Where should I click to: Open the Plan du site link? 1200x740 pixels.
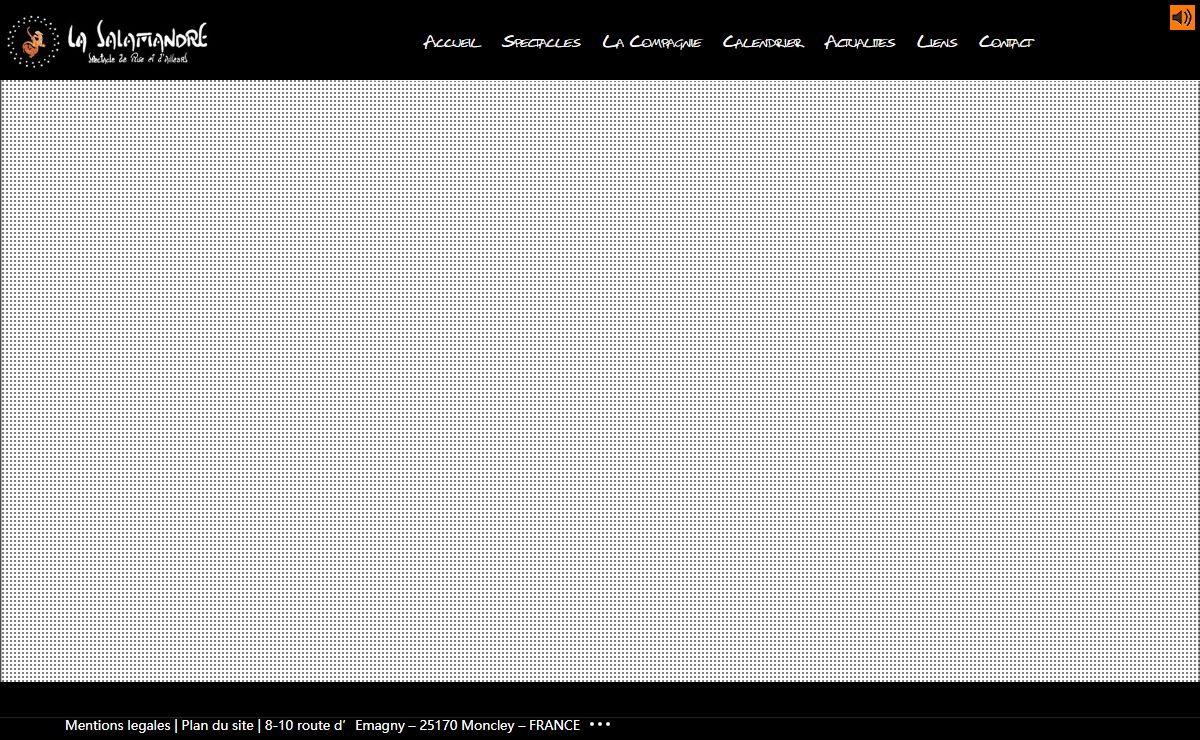[218, 725]
